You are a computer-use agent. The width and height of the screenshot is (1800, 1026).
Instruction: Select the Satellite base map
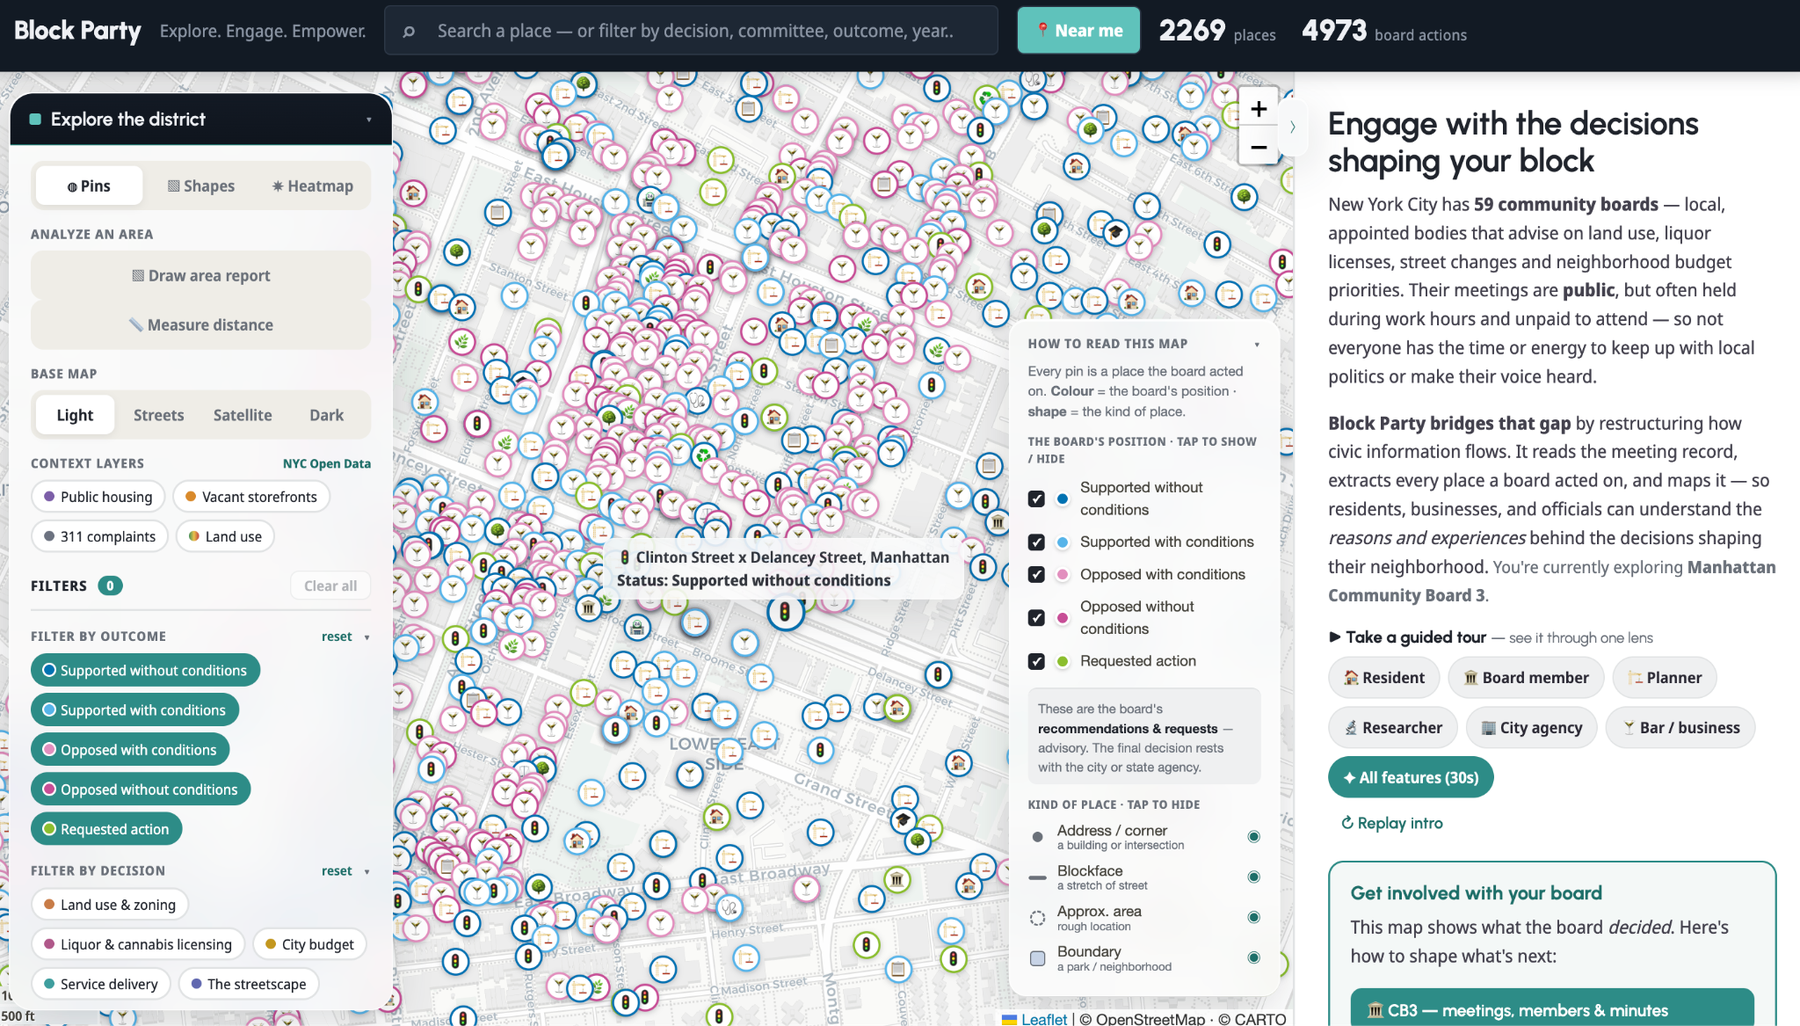coord(243,415)
